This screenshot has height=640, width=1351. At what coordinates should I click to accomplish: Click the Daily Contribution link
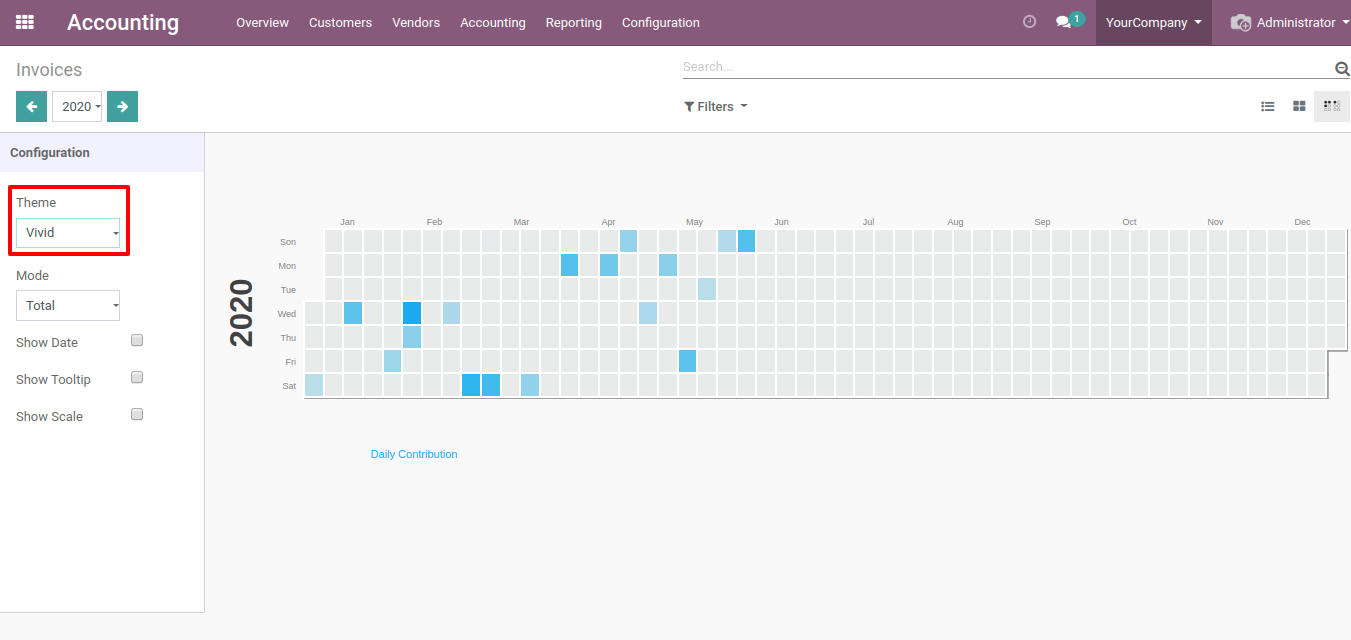(414, 454)
